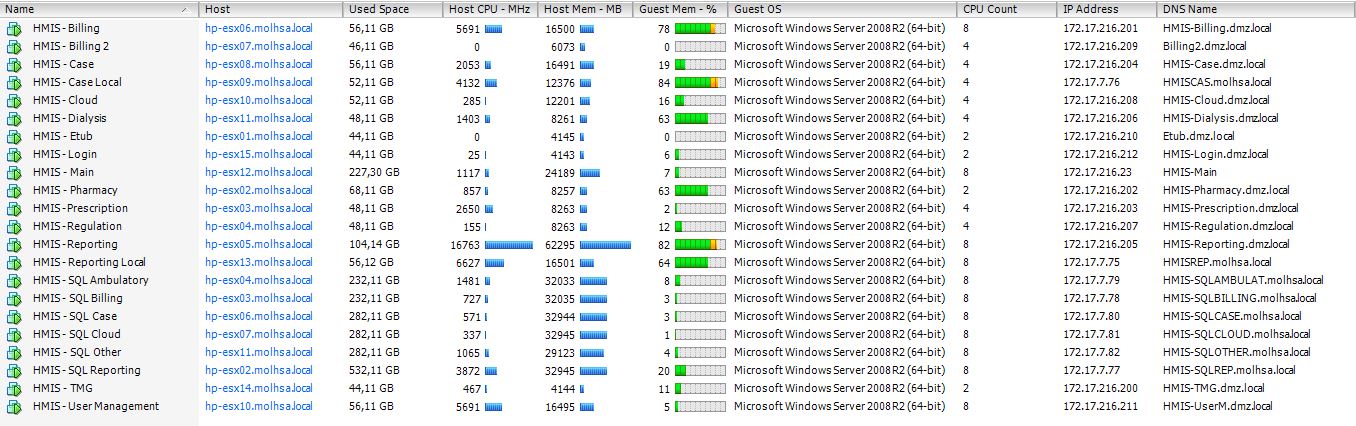Sort by the CPU Count column

point(990,9)
